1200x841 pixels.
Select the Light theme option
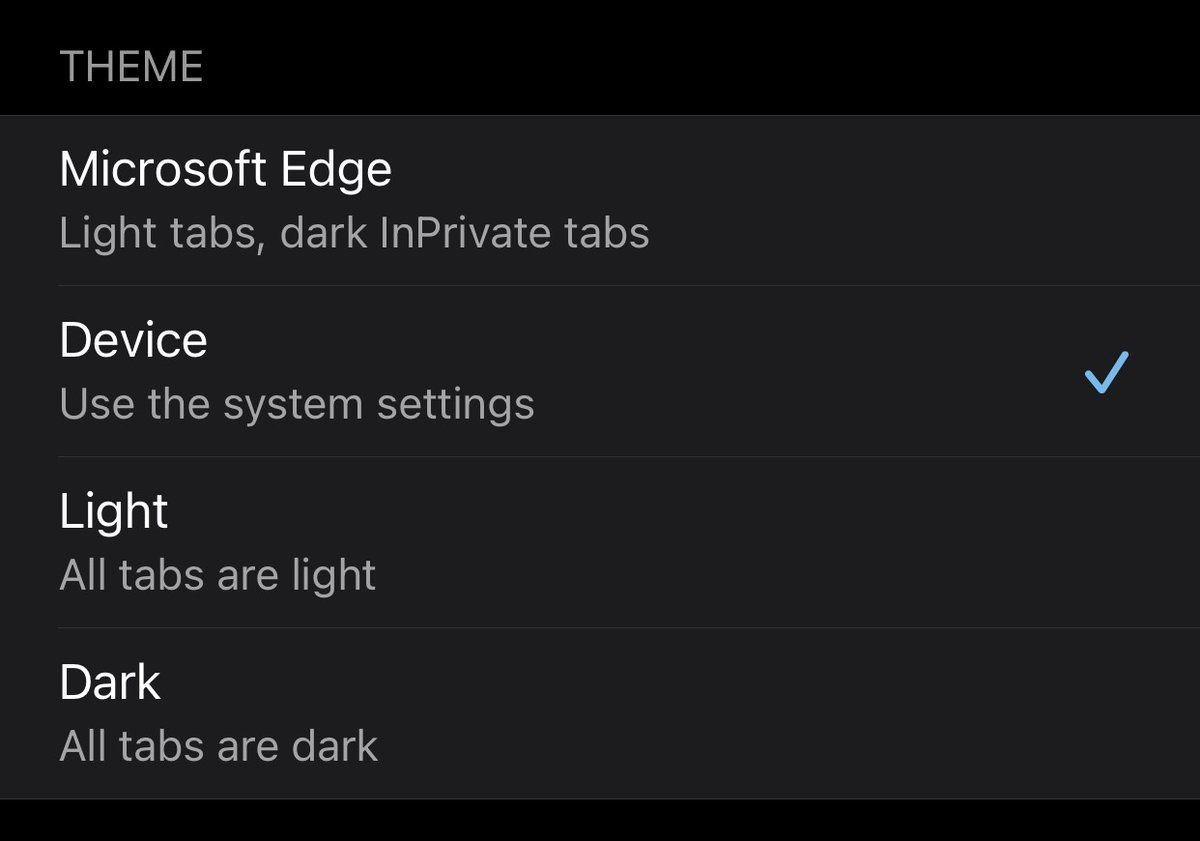pyautogui.click(x=600, y=543)
